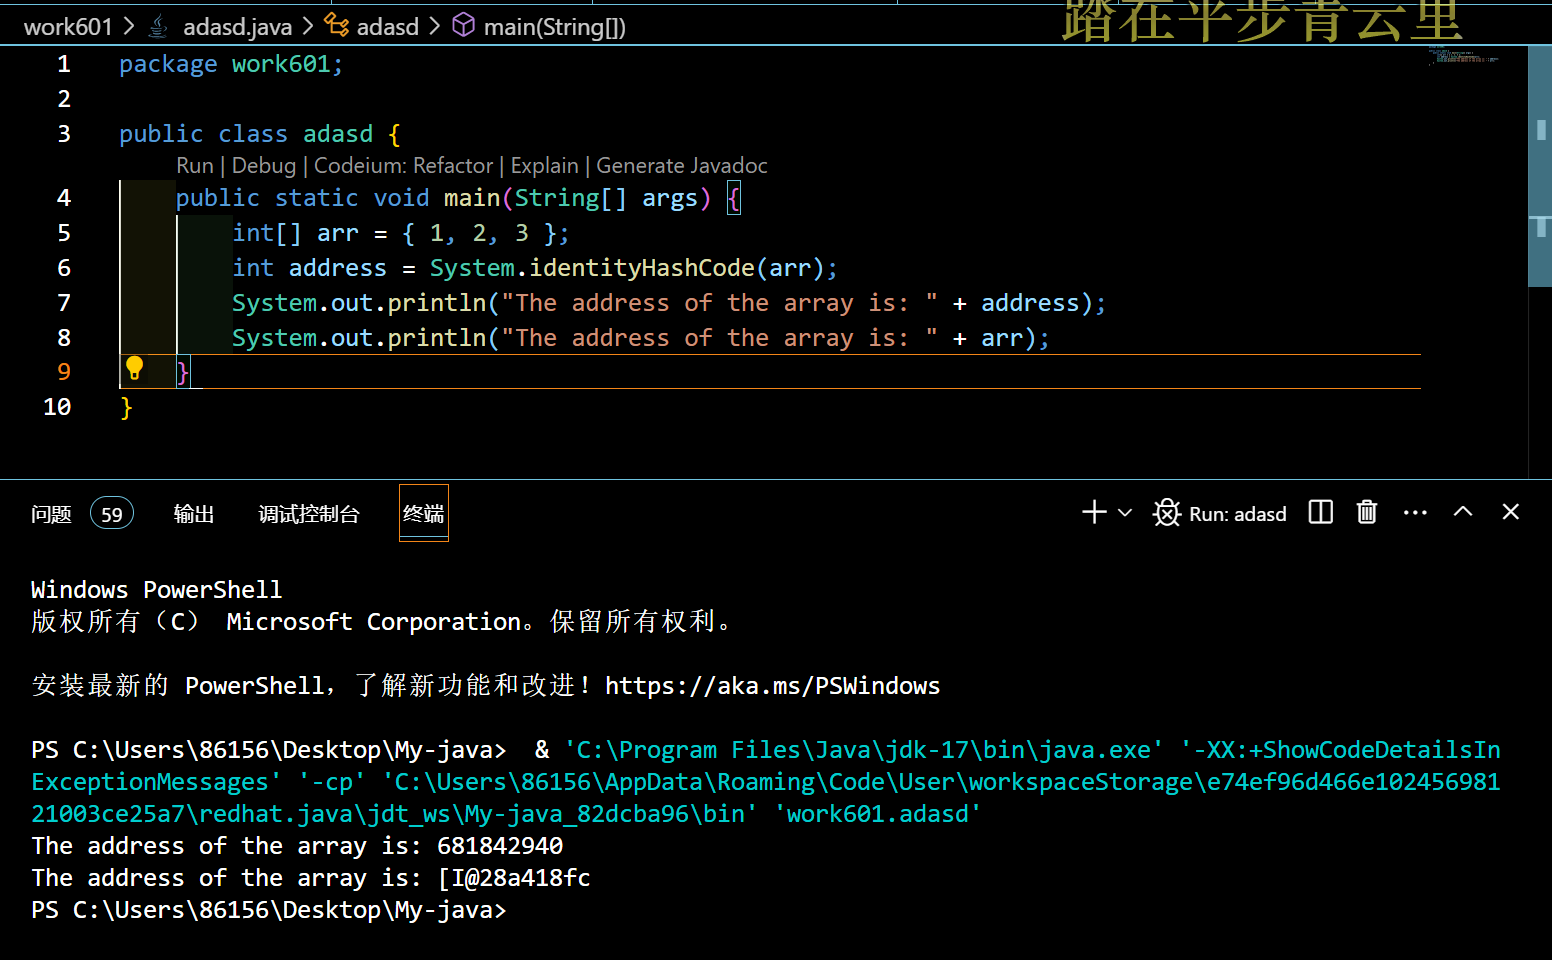
Task: Select the 终端 (Terminal) tab
Action: pyautogui.click(x=424, y=513)
